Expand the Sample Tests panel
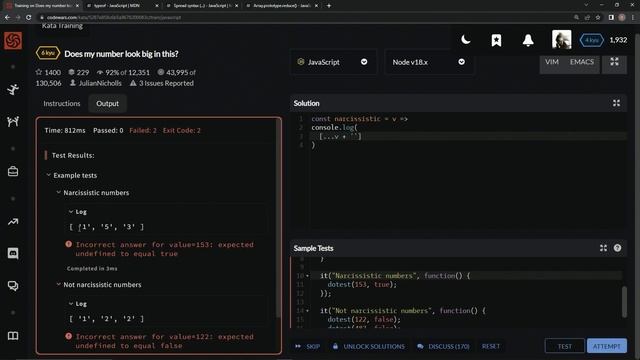 pos(603,248)
